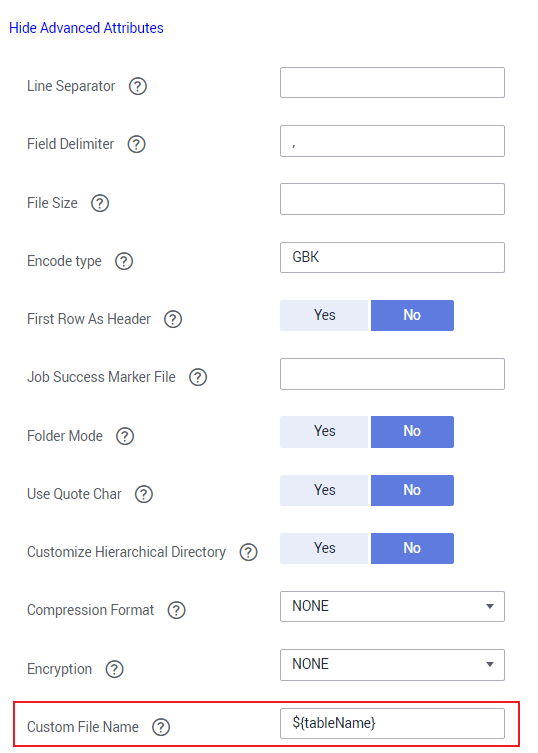Screen dimensions: 538x753
Task: Click the Custom File Name input field
Action: click(x=392, y=723)
